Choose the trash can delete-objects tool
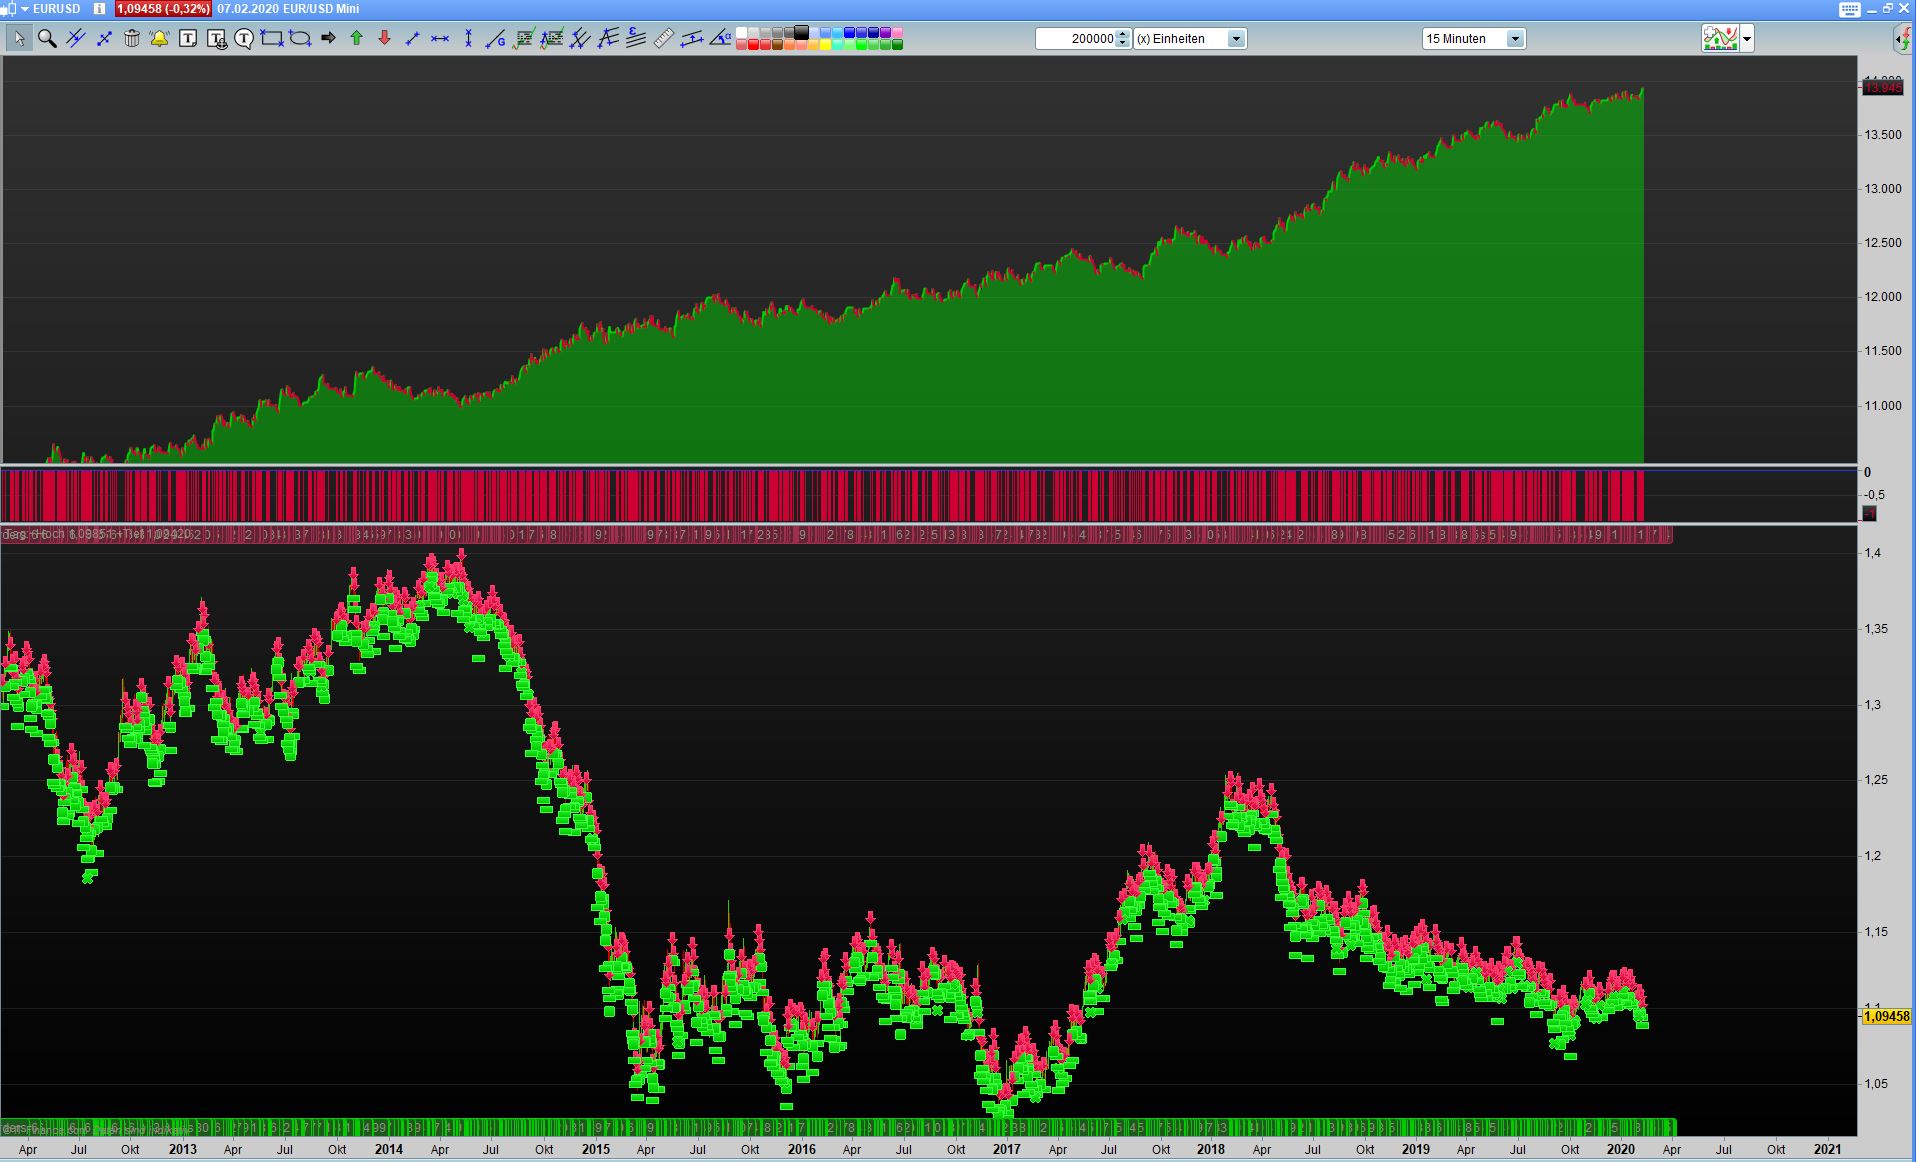Screen dimensions: 1916x1162 pyautogui.click(x=131, y=39)
